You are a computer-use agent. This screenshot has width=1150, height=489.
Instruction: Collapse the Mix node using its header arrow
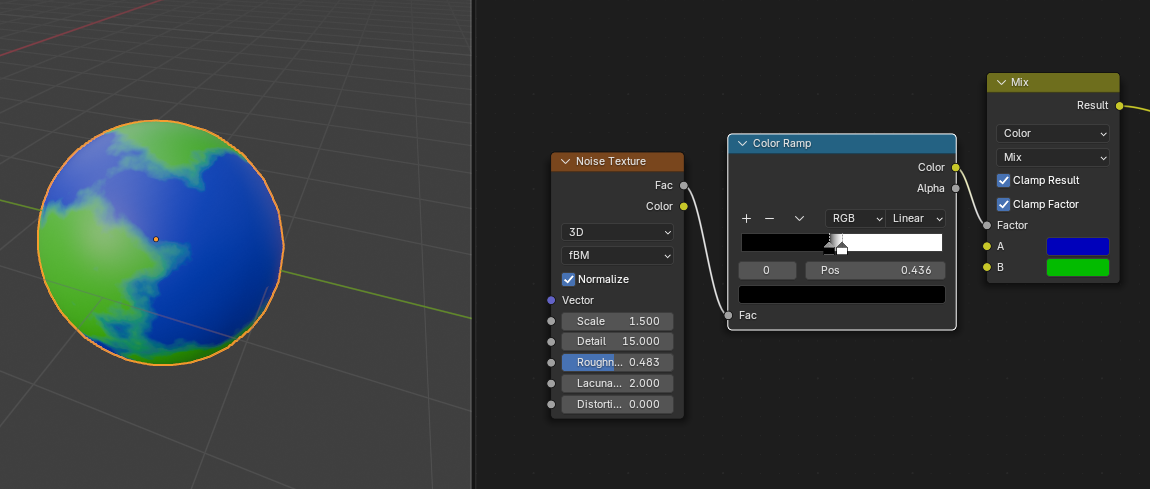[x=1001, y=82]
